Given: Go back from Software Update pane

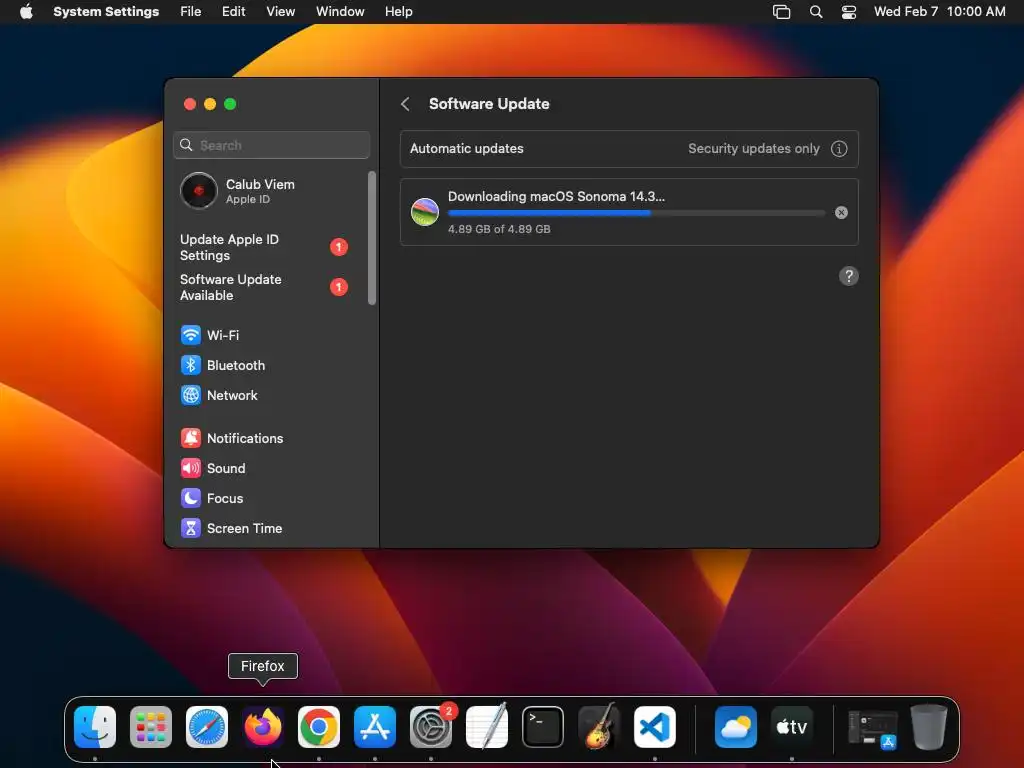Looking at the screenshot, I should [x=406, y=104].
